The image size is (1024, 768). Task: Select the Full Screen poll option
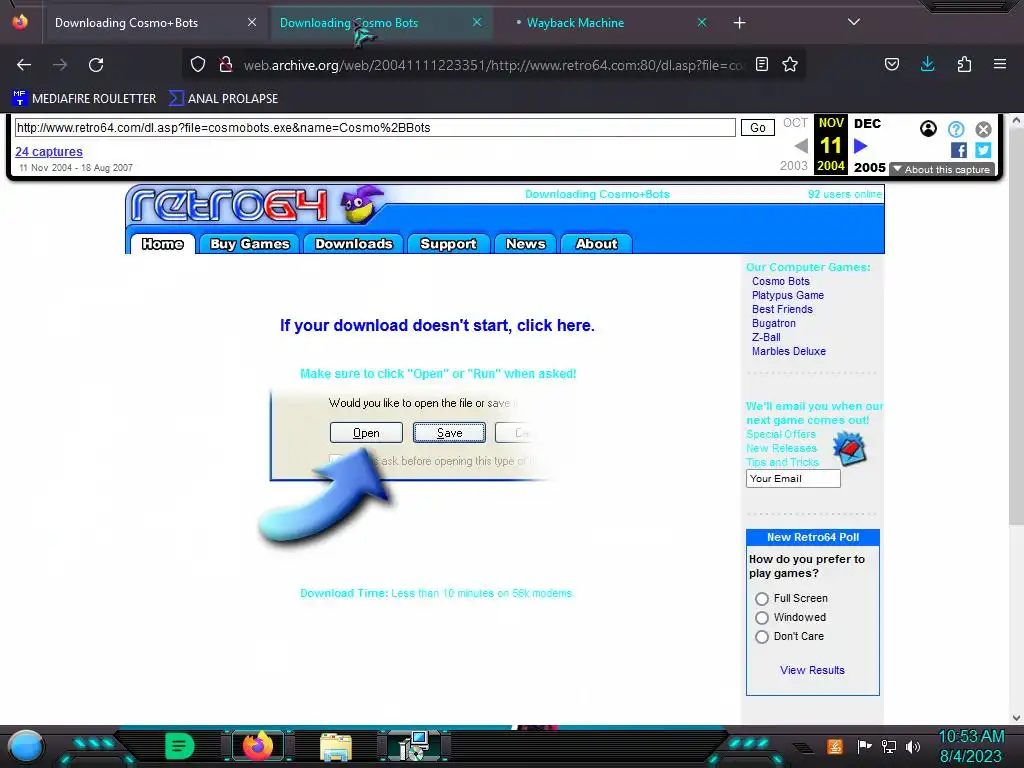pos(761,598)
